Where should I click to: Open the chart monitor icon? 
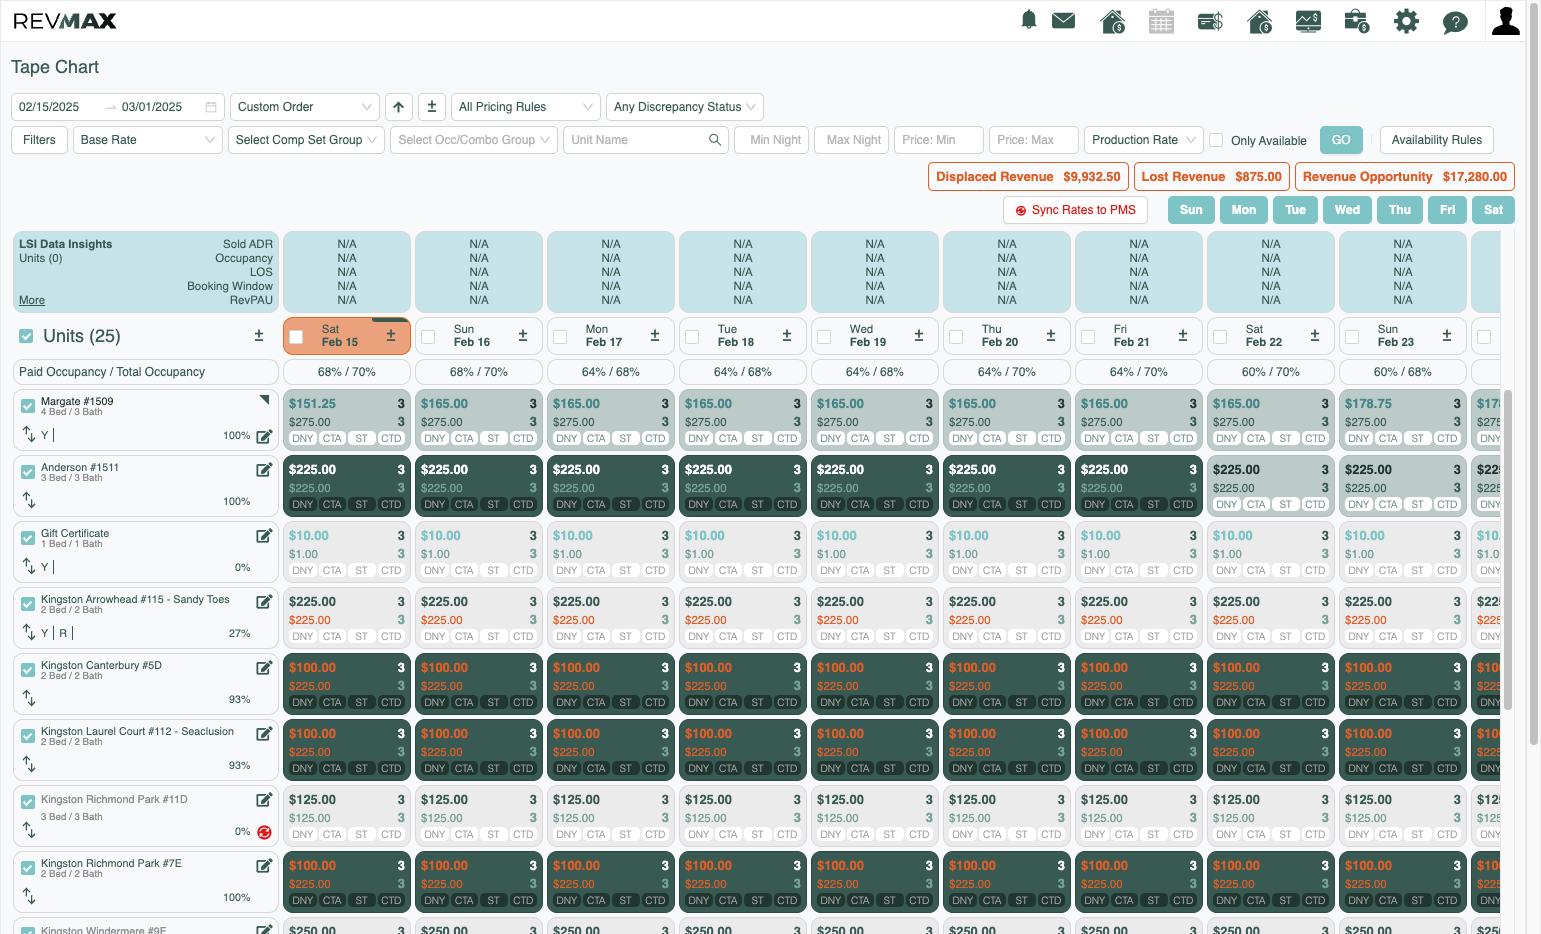pos(1308,21)
